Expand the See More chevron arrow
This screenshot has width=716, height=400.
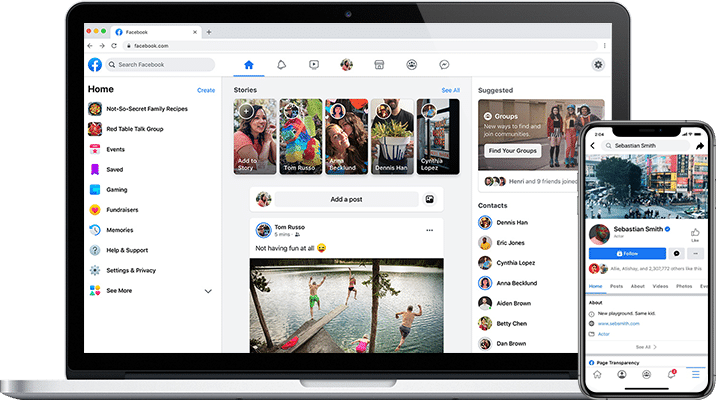208,291
